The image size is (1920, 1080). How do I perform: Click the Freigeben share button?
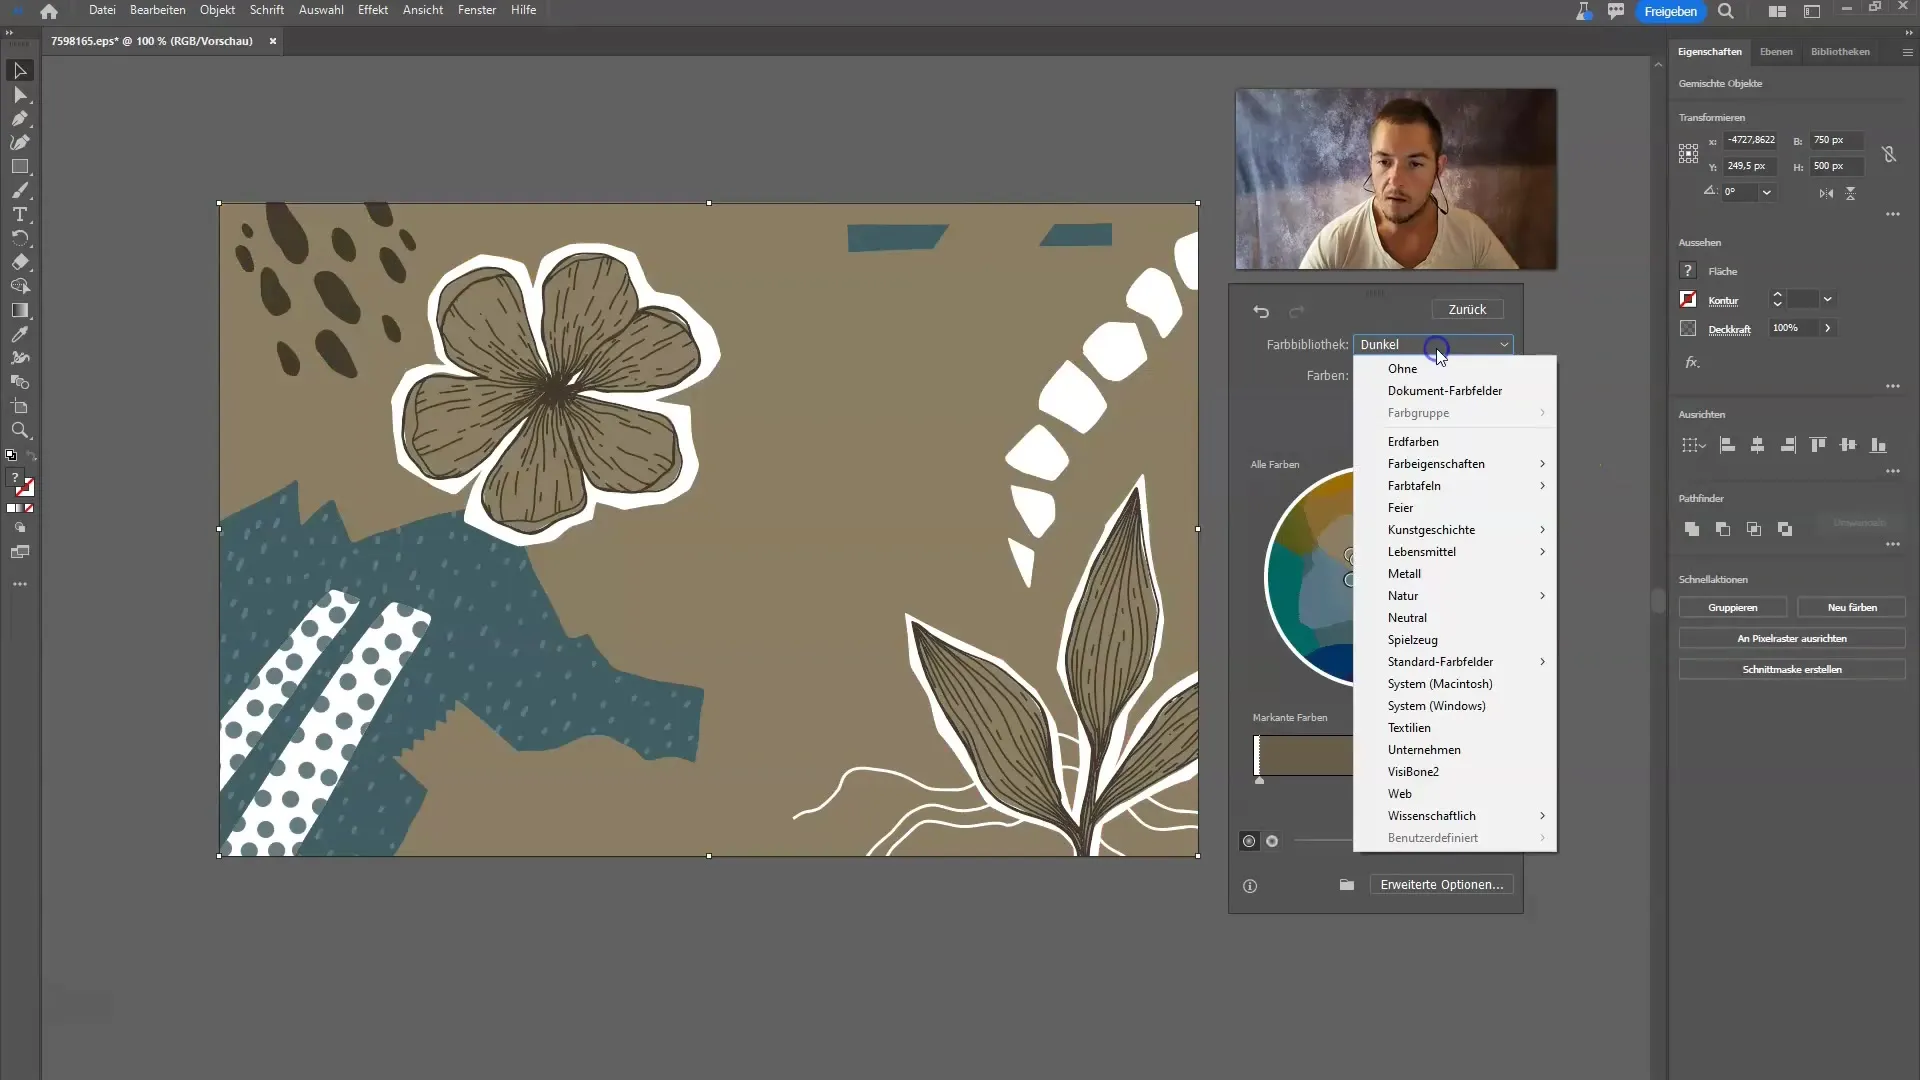click(x=1670, y=11)
